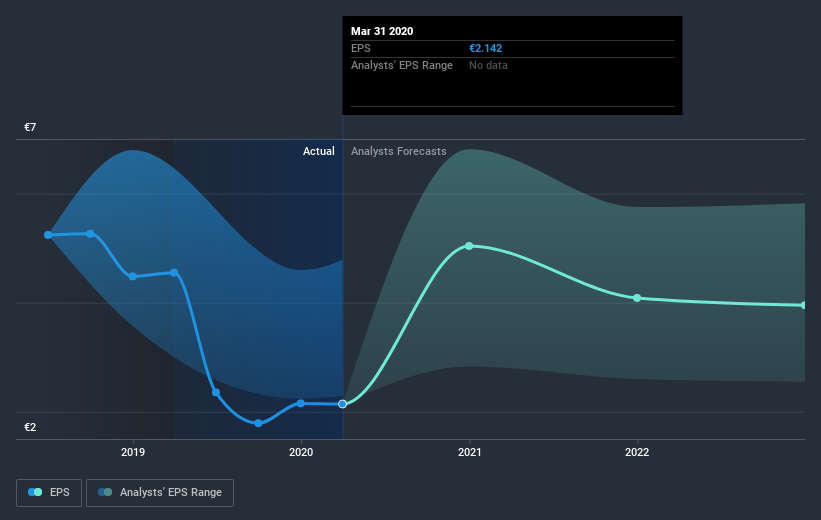821x520 pixels.
Task: Toggle the Analysts' EPS Range legend
Action: pyautogui.click(x=160, y=492)
